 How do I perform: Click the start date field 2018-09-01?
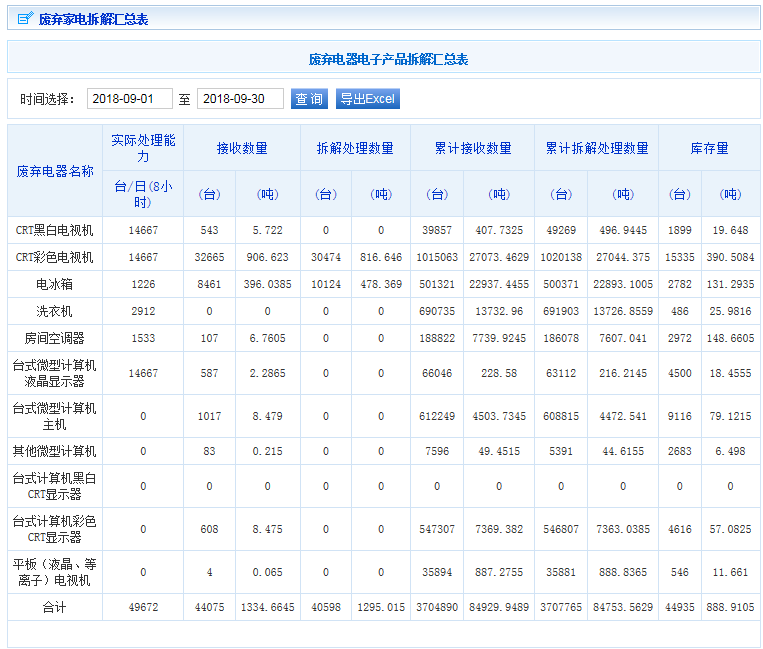pos(129,99)
